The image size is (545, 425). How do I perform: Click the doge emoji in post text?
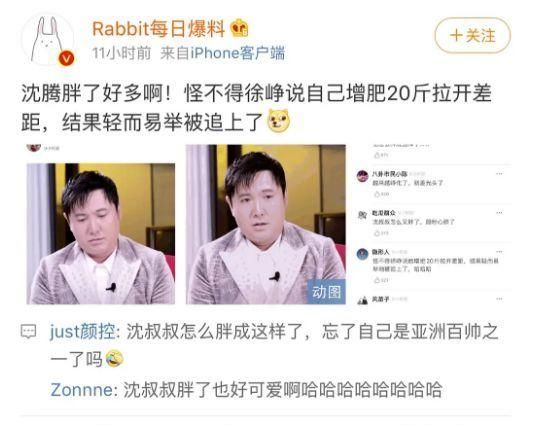(278, 121)
